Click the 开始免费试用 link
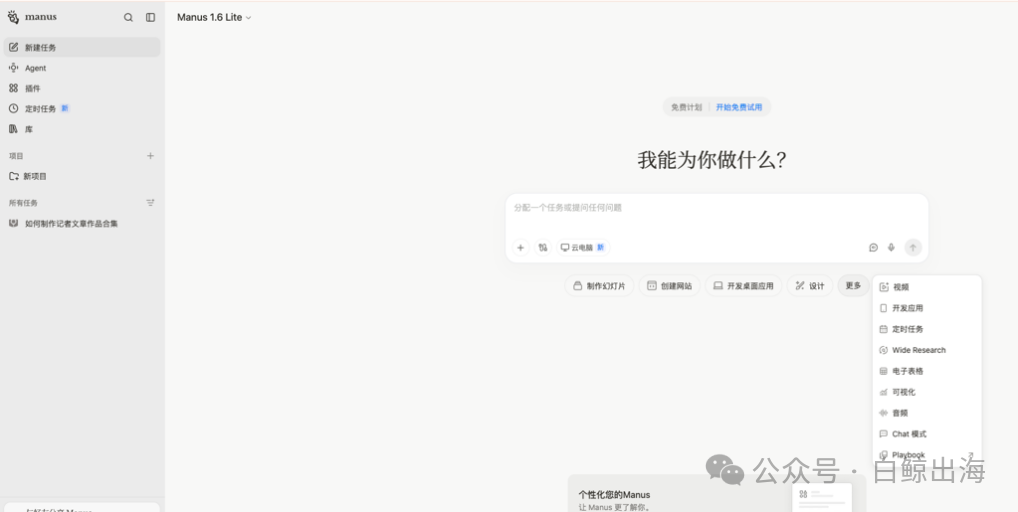The height and width of the screenshot is (512, 1018). 739,107
